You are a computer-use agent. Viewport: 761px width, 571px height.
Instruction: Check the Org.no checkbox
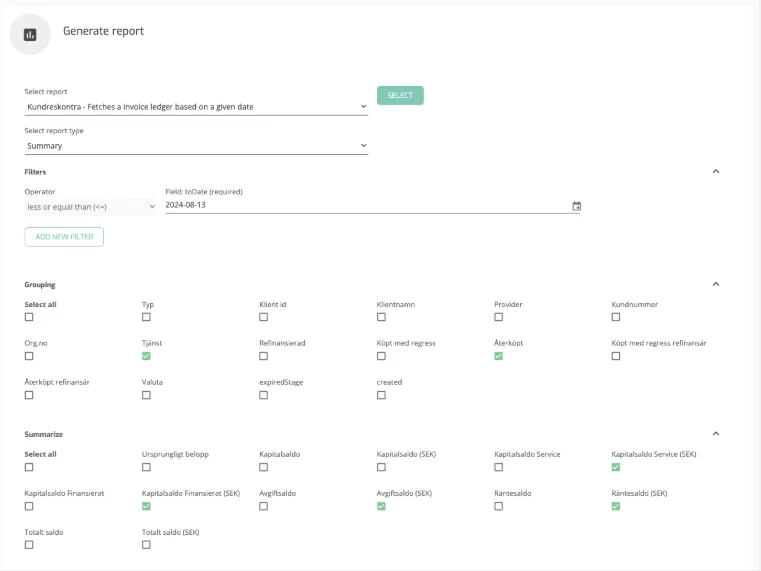[29, 356]
